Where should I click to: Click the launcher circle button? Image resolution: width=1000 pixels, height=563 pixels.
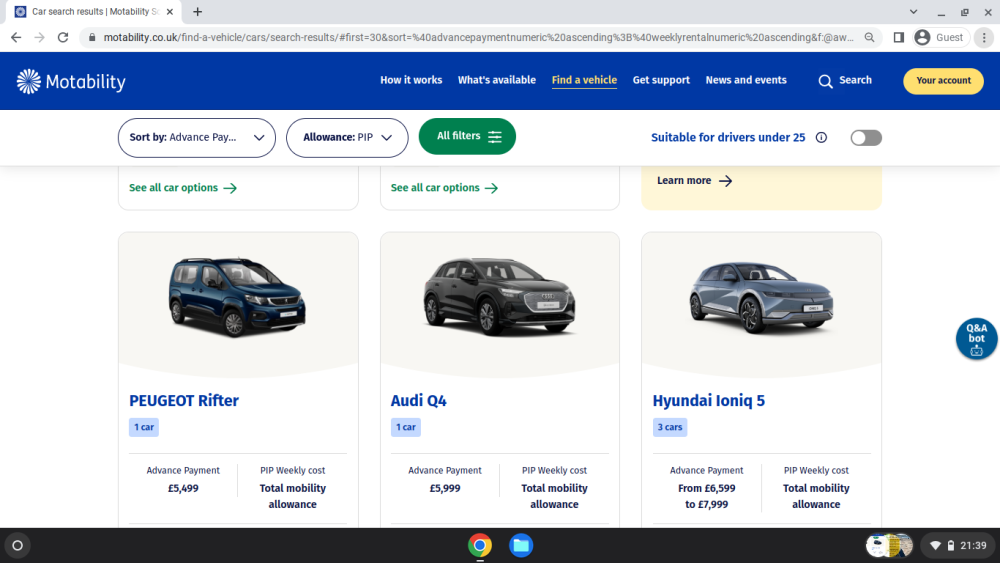pyautogui.click(x=17, y=545)
